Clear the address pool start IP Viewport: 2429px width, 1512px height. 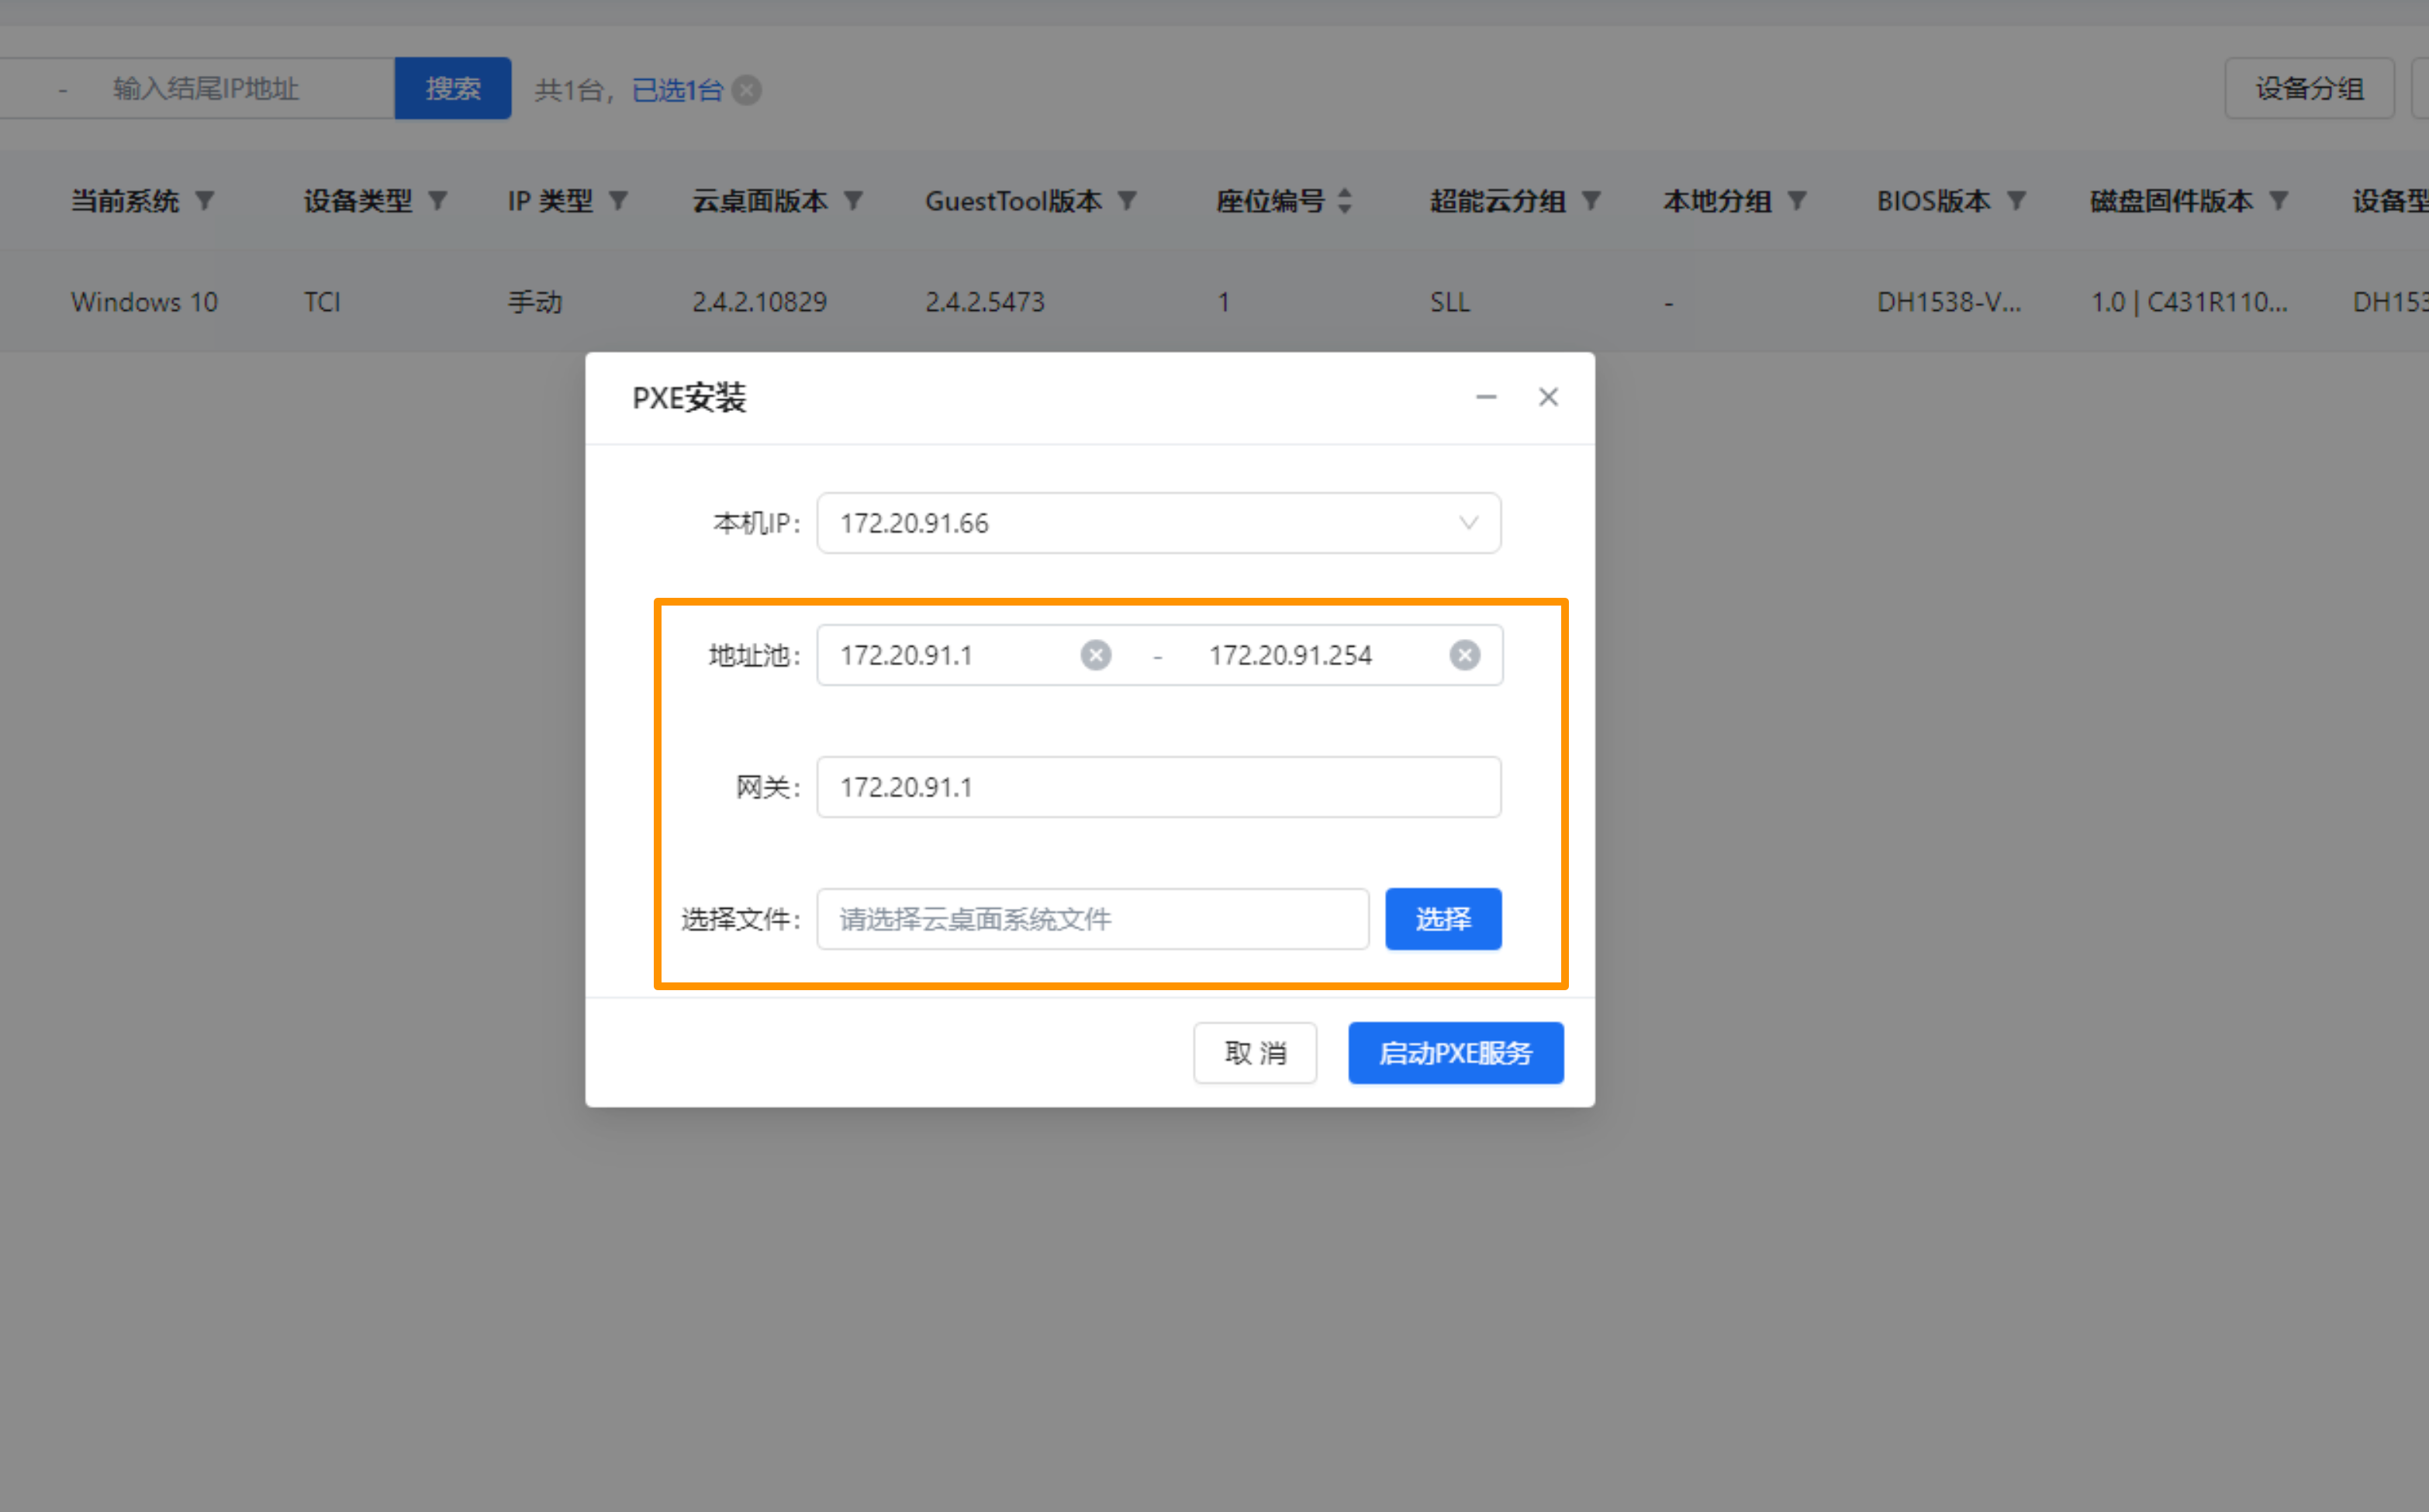1095,655
